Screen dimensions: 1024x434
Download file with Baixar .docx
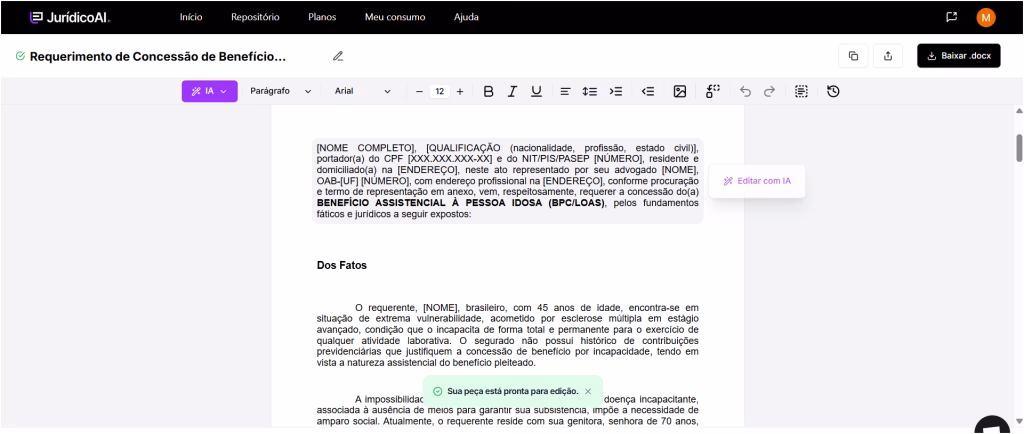click(959, 56)
